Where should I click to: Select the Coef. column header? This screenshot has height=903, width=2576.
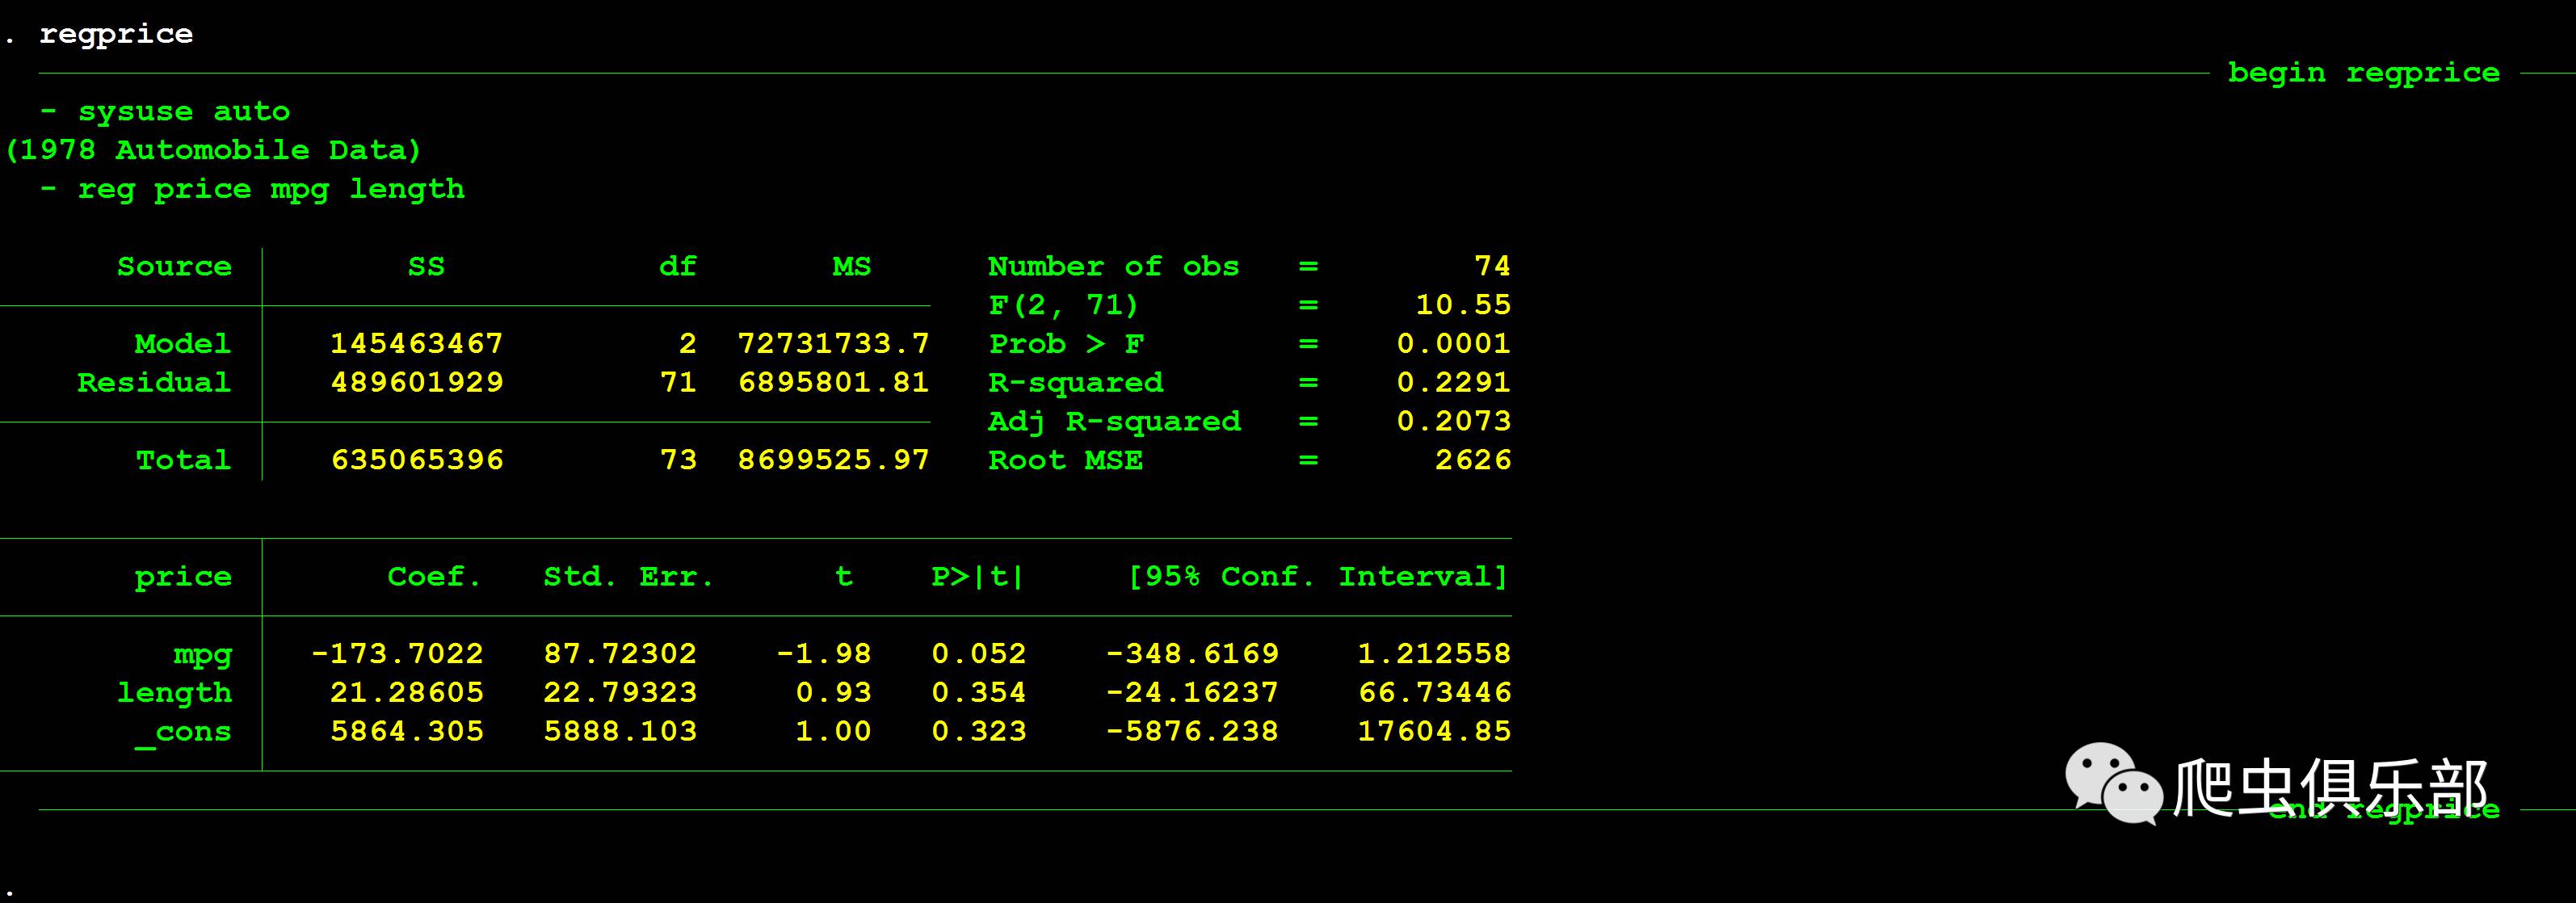(x=434, y=576)
